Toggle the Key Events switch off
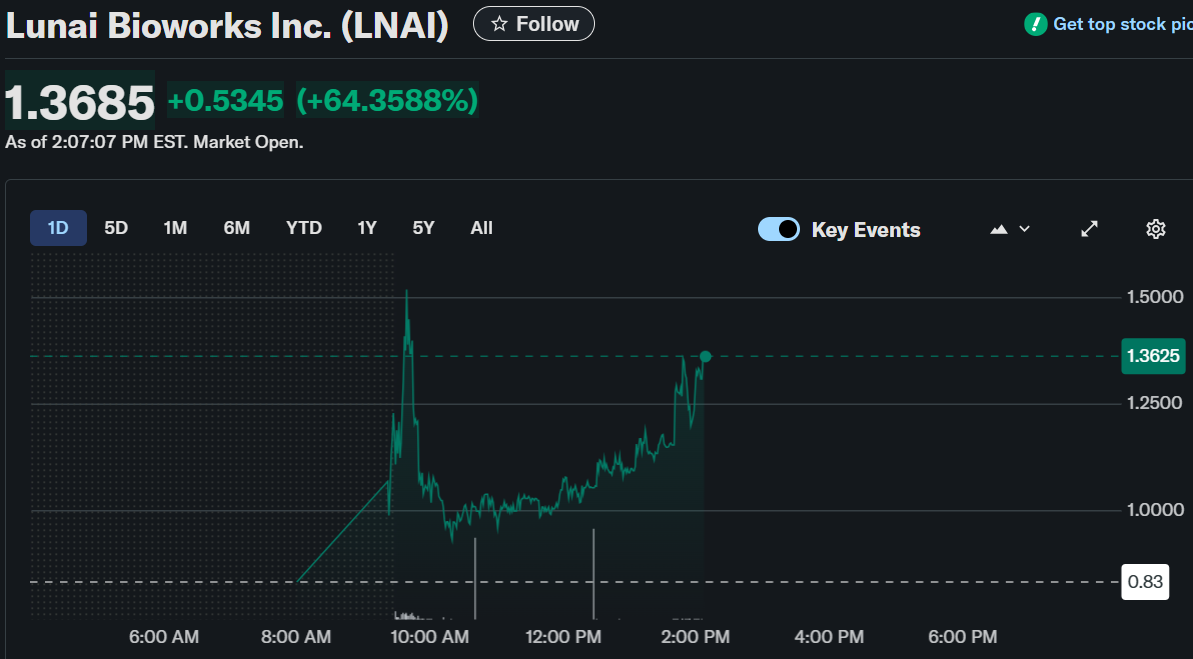 [x=779, y=229]
